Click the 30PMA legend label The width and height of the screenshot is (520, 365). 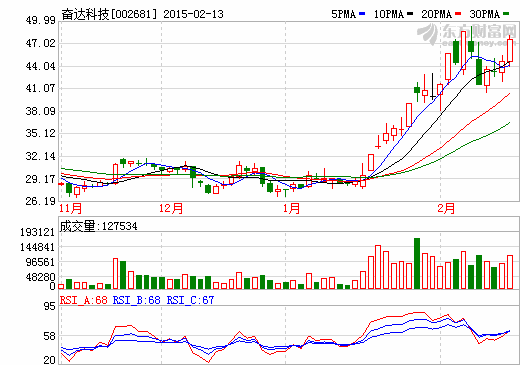pos(484,14)
